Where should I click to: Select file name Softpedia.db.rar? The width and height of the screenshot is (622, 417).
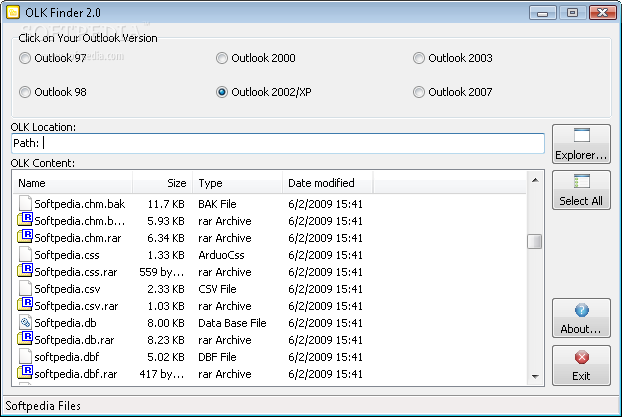pyautogui.click(x=74, y=340)
